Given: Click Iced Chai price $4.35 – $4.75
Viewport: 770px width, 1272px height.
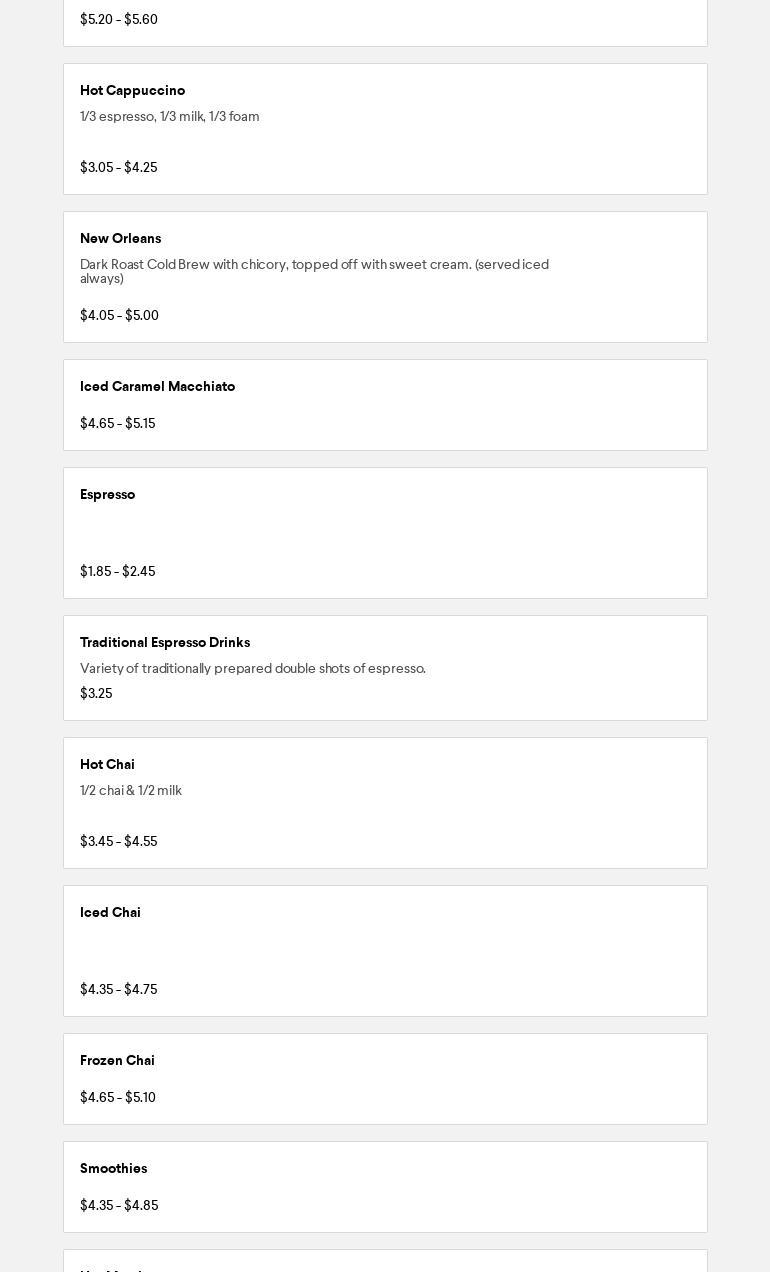Looking at the screenshot, I should coord(118,989).
